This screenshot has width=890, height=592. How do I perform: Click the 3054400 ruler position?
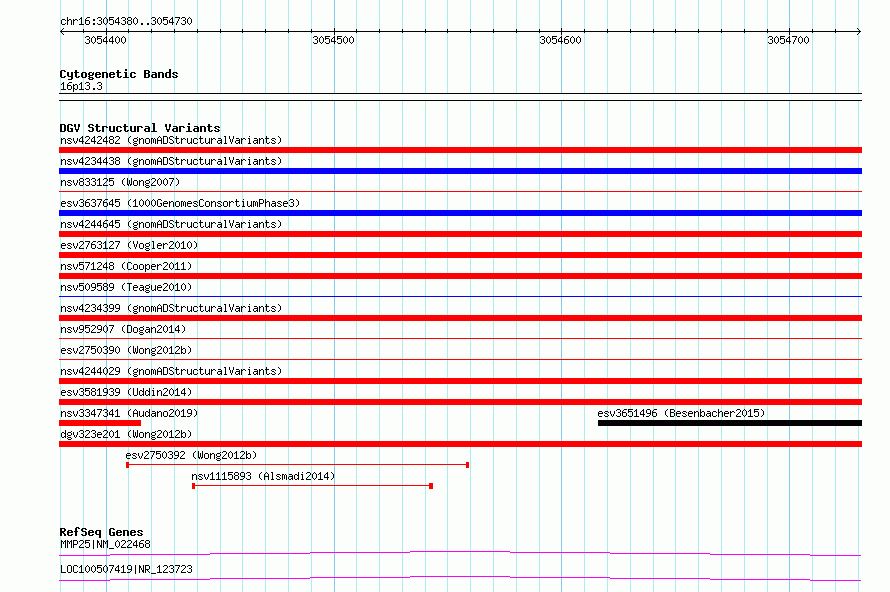click(106, 40)
